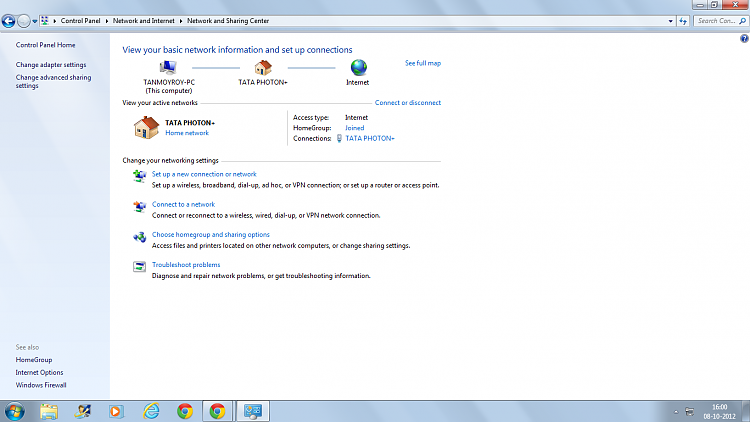This screenshot has height=422, width=750.
Task: Open the first Chrome taskbar icon
Action: [185, 411]
